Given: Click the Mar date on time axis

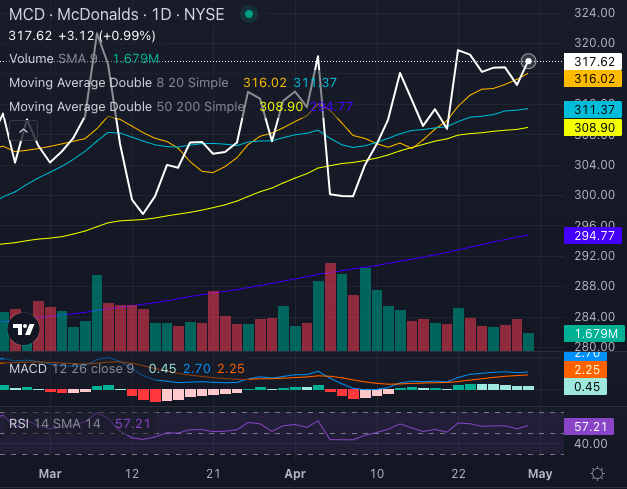Looking at the screenshot, I should (x=50, y=474).
